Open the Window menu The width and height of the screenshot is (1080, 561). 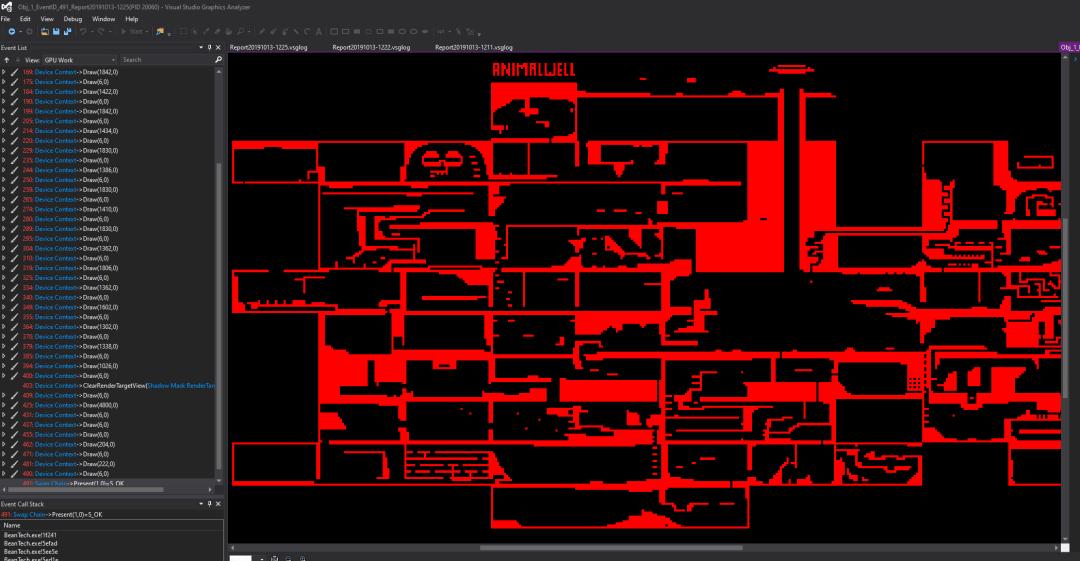pyautogui.click(x=103, y=19)
